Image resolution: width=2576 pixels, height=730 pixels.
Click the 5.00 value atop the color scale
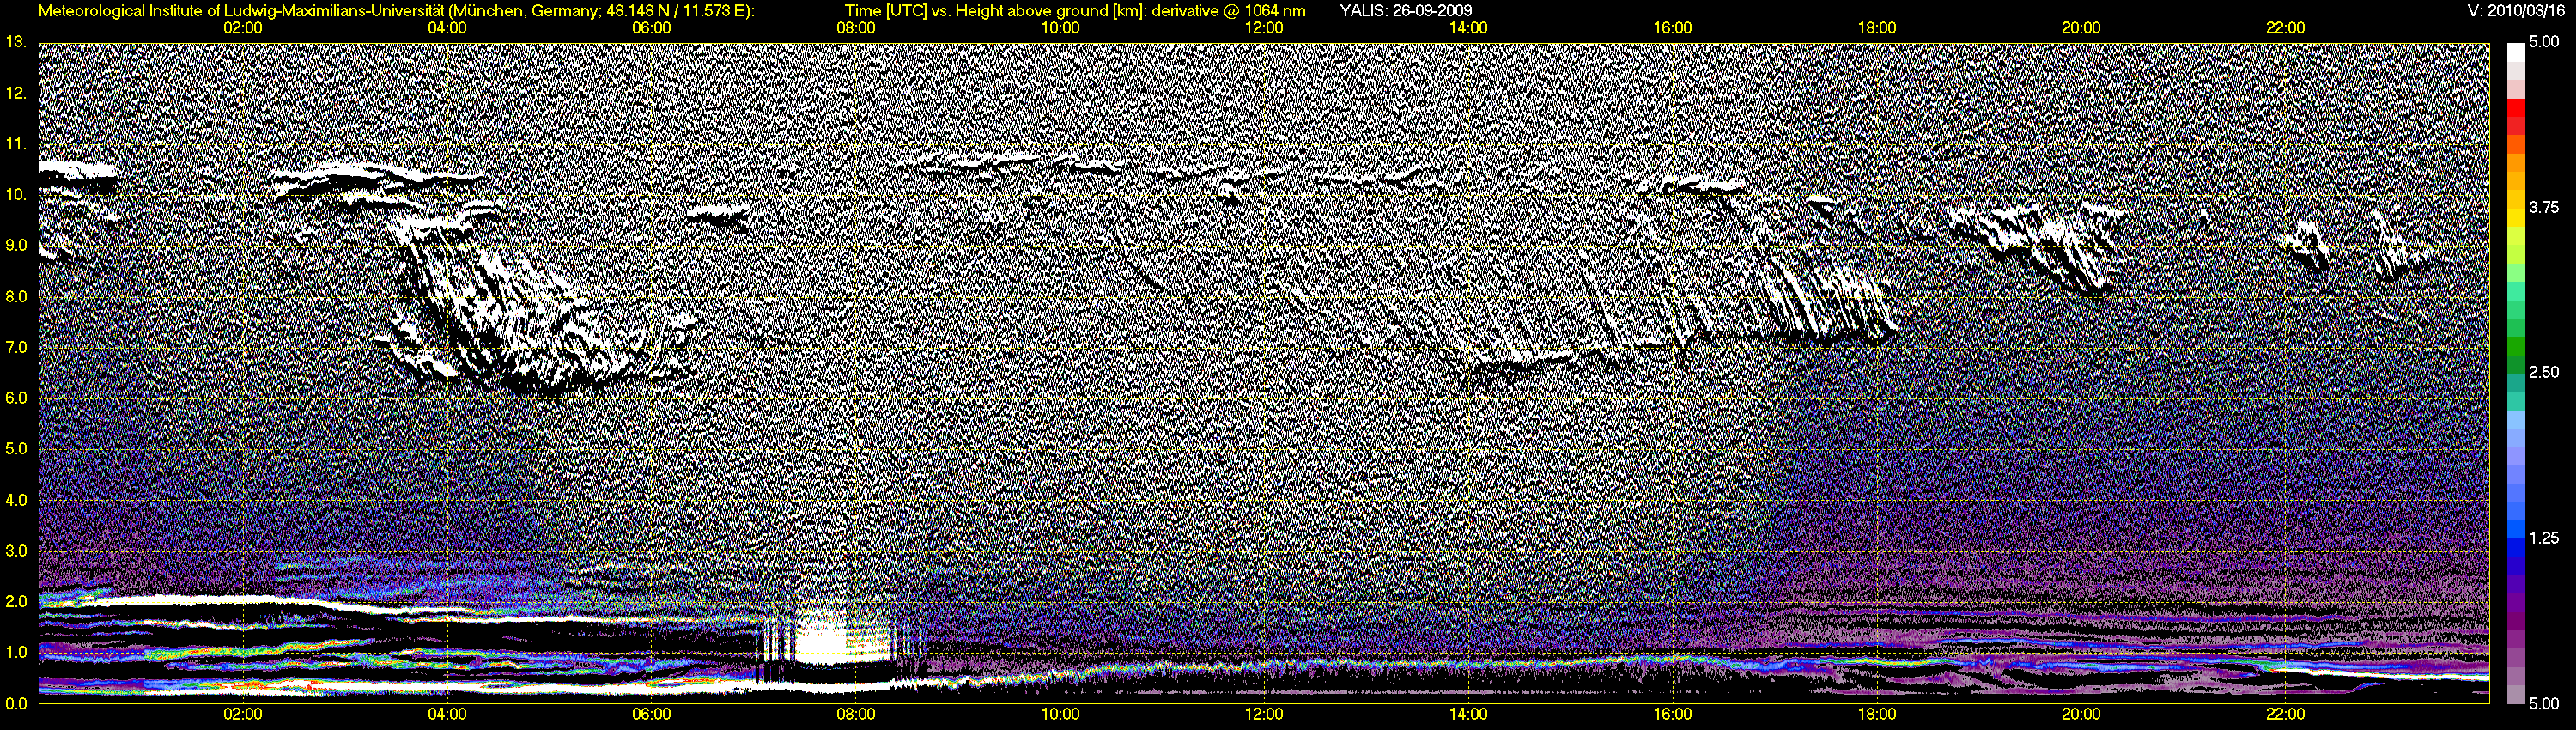[x=2543, y=43]
